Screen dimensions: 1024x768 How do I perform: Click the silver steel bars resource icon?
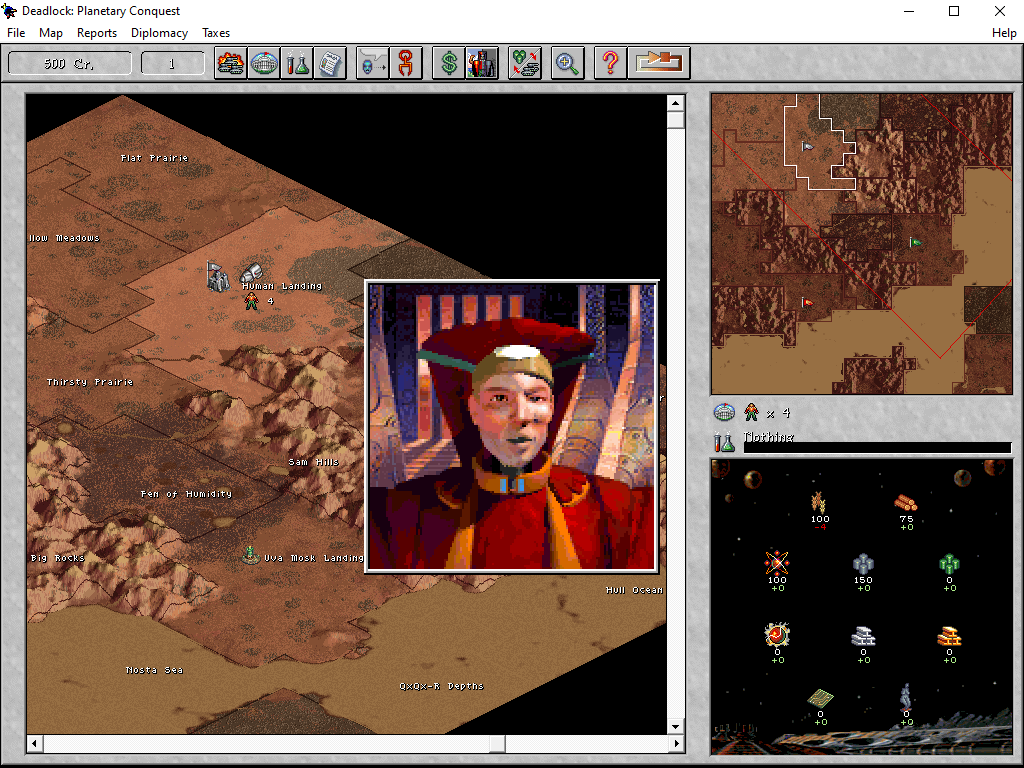(863, 636)
